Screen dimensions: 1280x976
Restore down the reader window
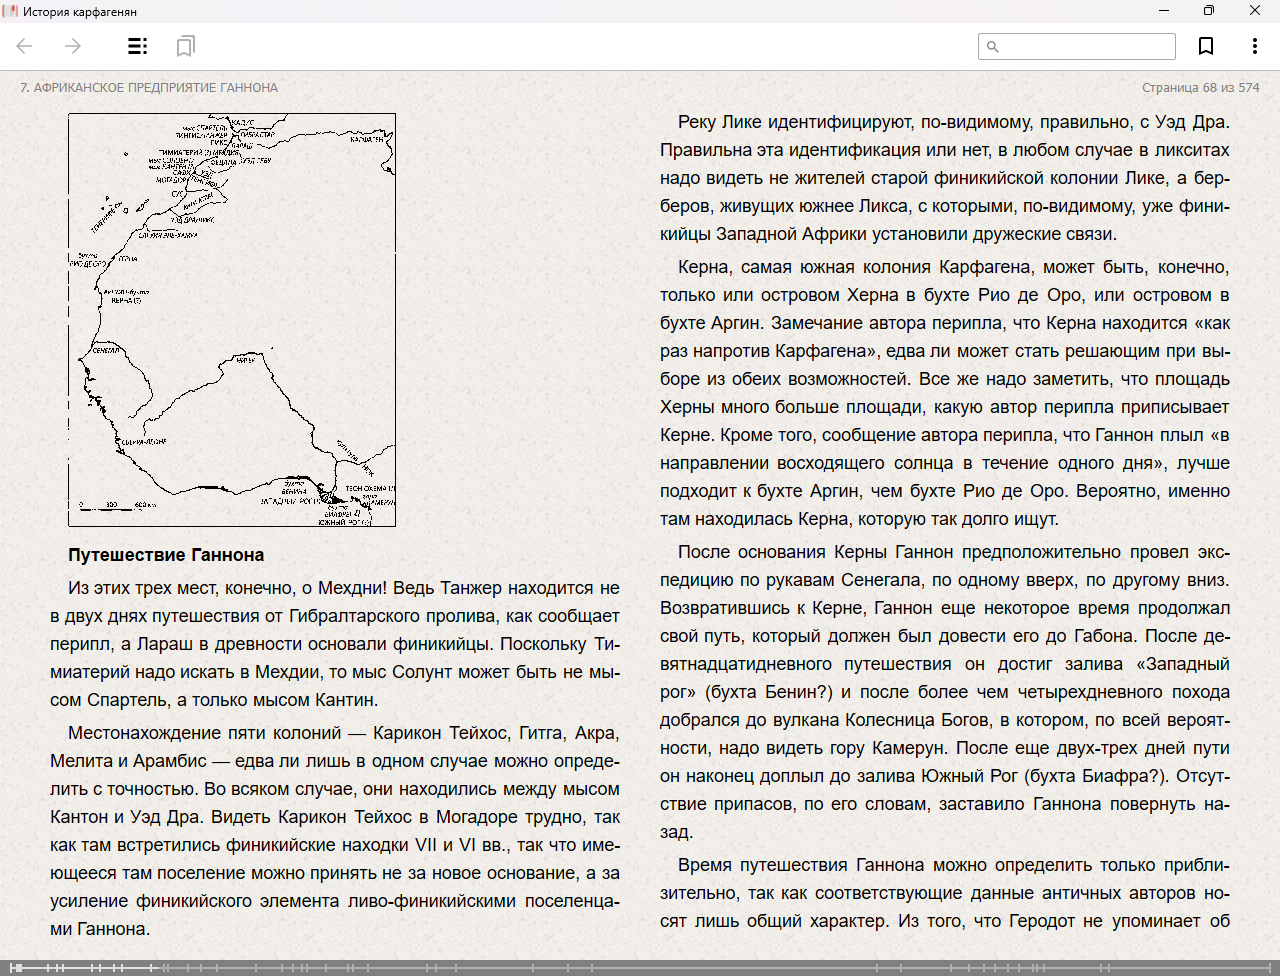(1209, 11)
